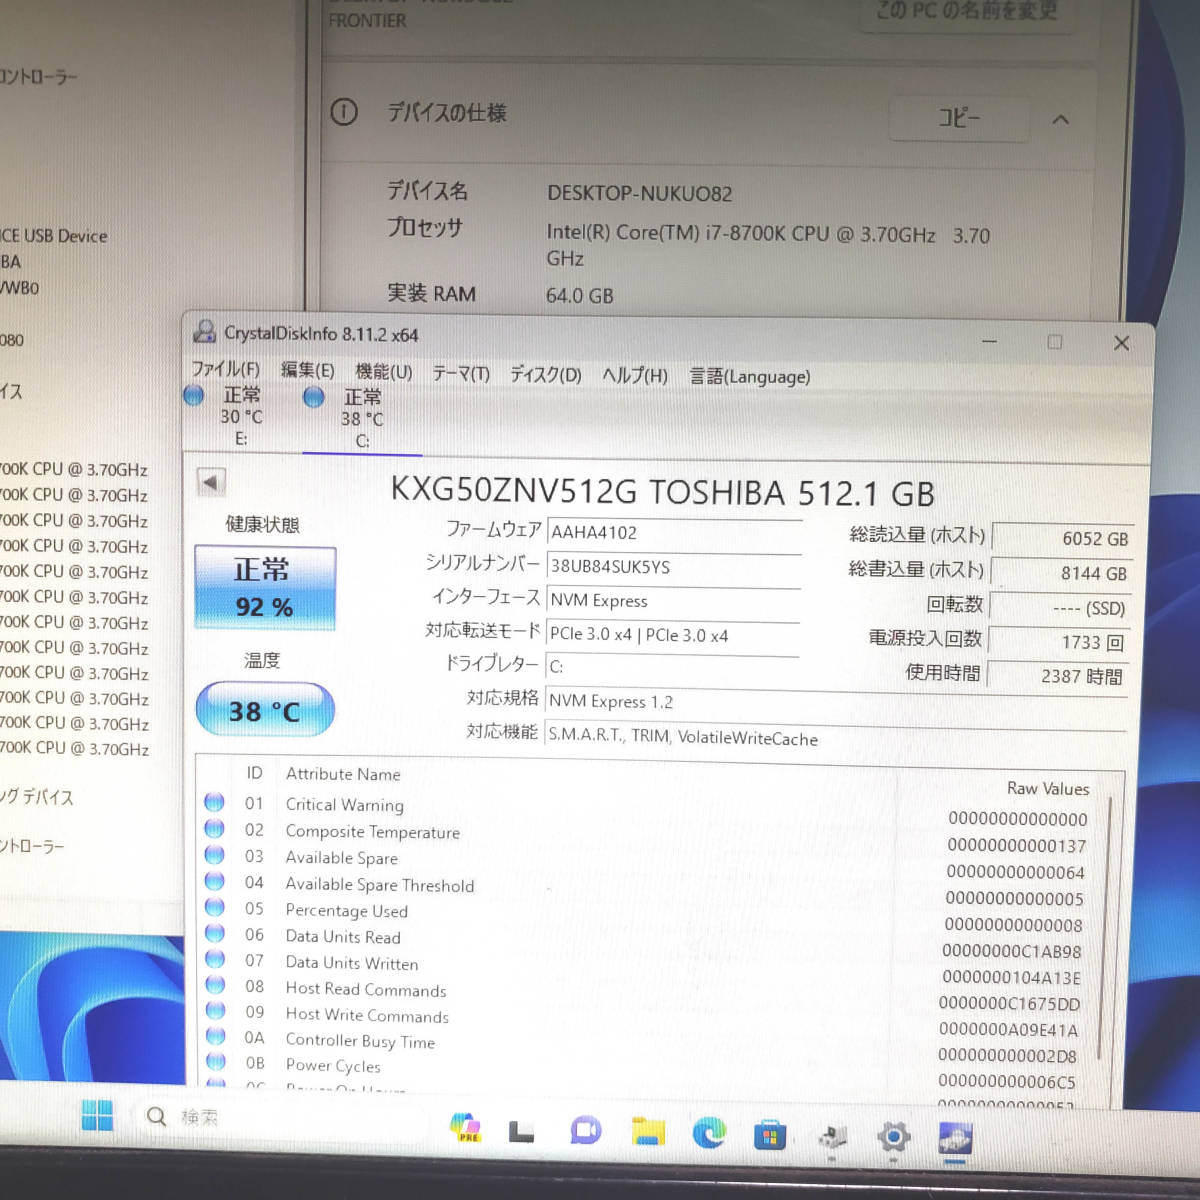This screenshot has width=1200, height=1200.
Task: Click the total host writes value 8144 GB
Action: pos(1062,573)
